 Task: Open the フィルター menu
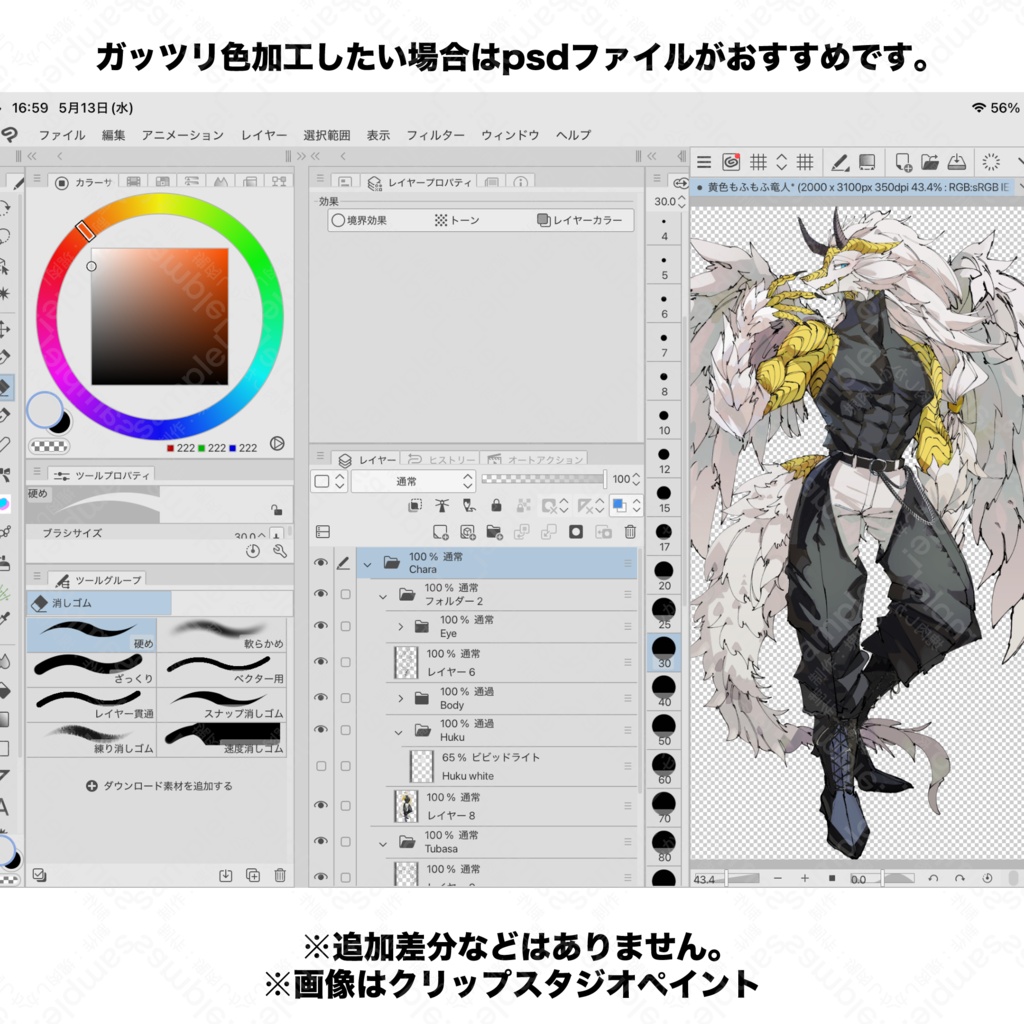(436, 135)
